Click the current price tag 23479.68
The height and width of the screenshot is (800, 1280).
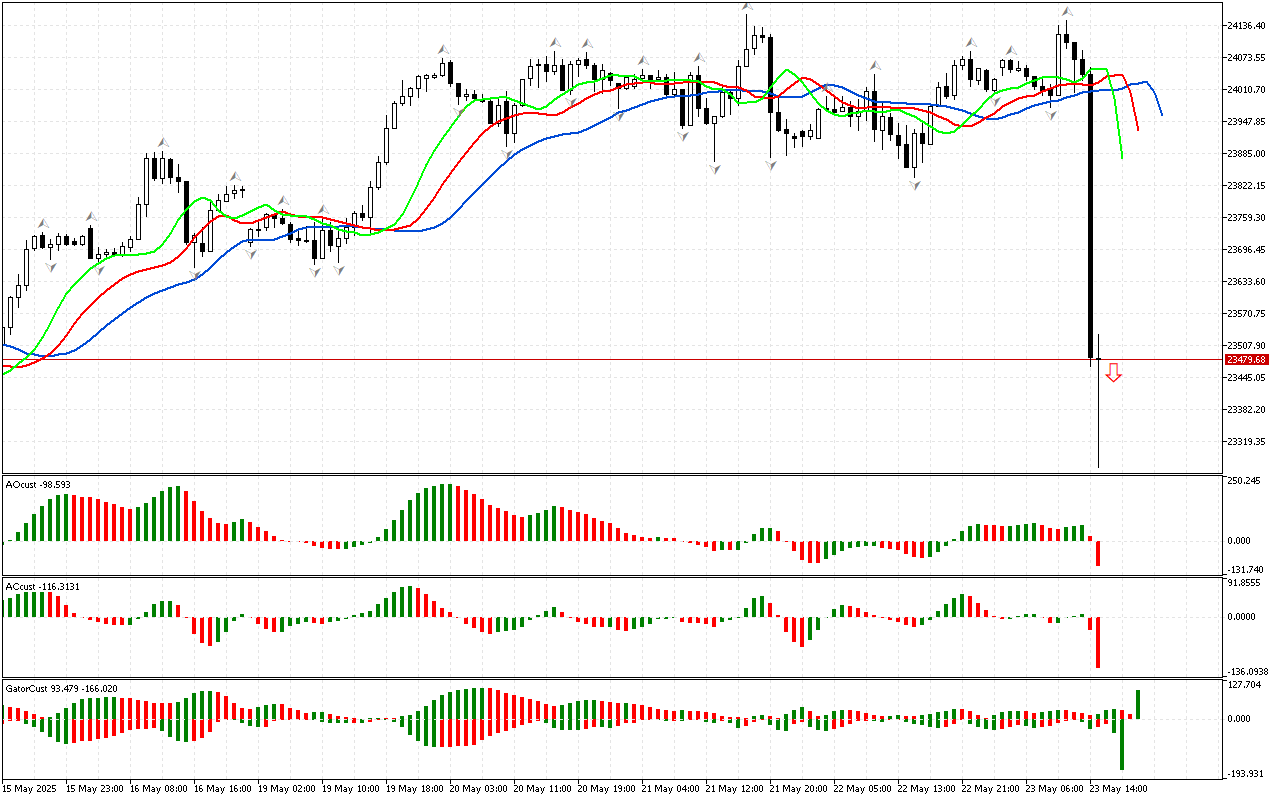pyautogui.click(x=1246, y=359)
